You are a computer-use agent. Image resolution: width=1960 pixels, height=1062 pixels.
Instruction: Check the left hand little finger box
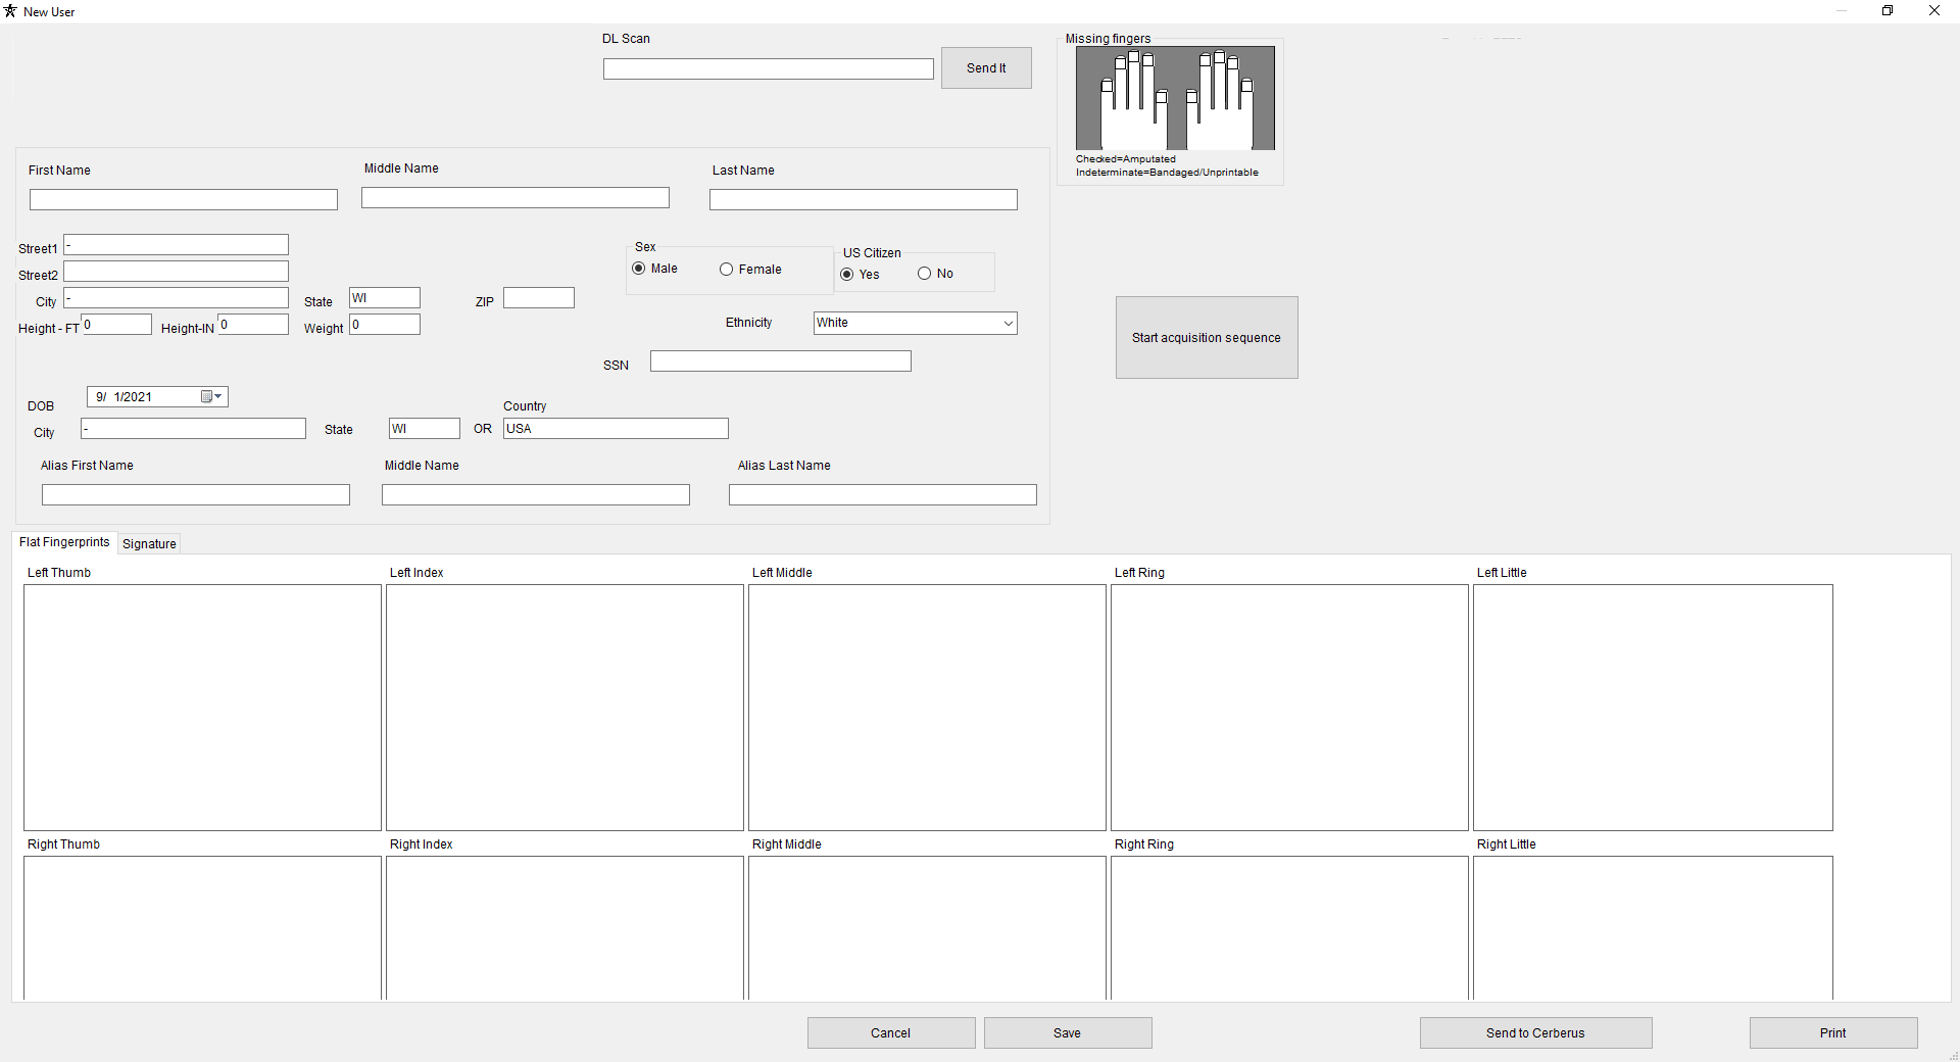click(1107, 86)
